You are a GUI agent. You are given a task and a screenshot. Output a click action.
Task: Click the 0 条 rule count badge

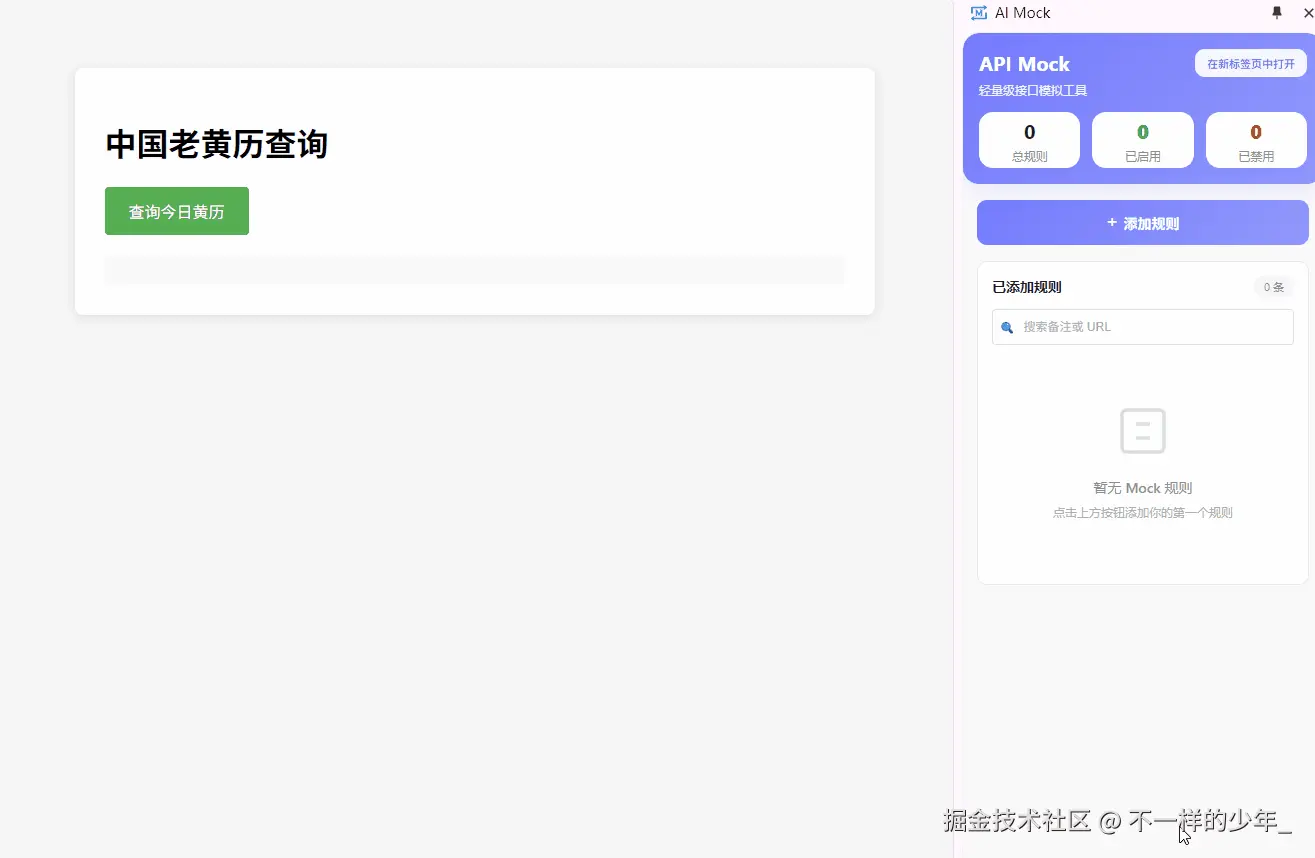(x=1272, y=287)
